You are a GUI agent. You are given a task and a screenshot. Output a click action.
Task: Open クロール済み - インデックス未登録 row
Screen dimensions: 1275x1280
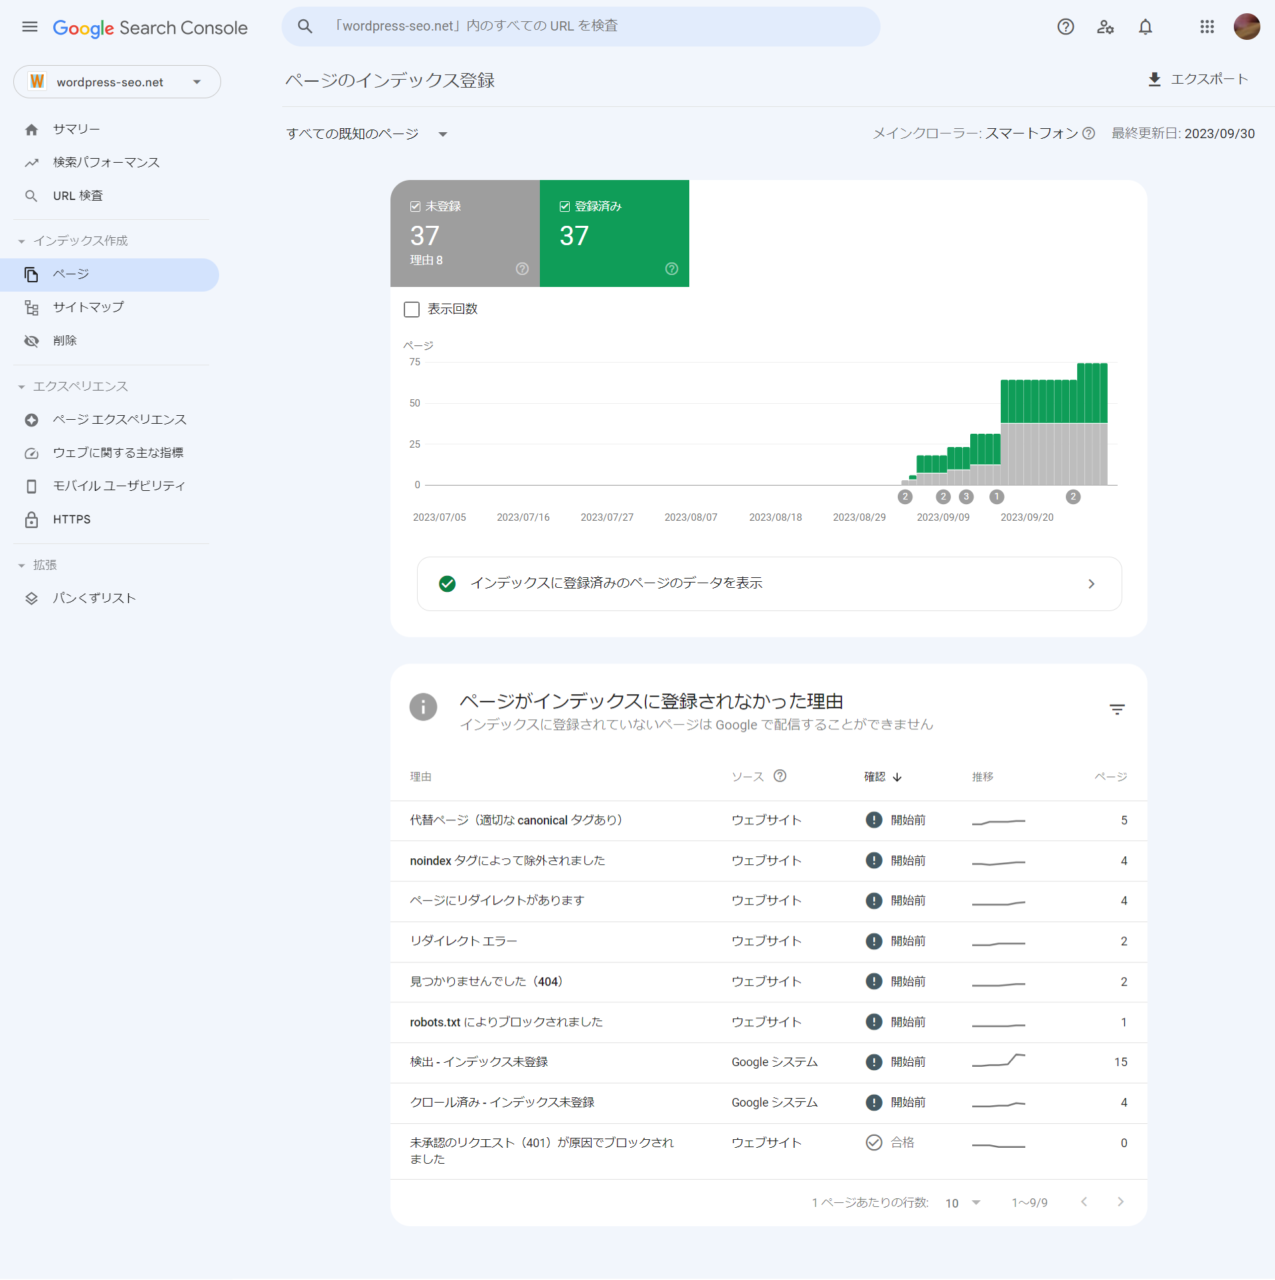click(x=769, y=1102)
